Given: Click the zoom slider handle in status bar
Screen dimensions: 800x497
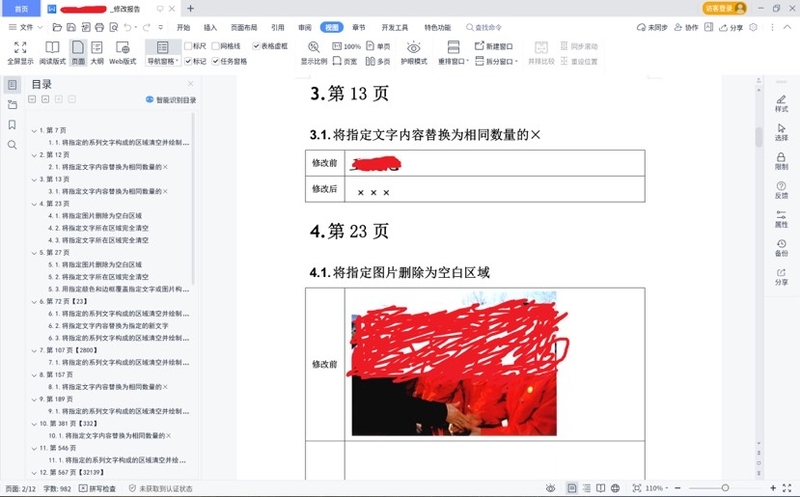Looking at the screenshot, I should pyautogui.click(x=725, y=488).
